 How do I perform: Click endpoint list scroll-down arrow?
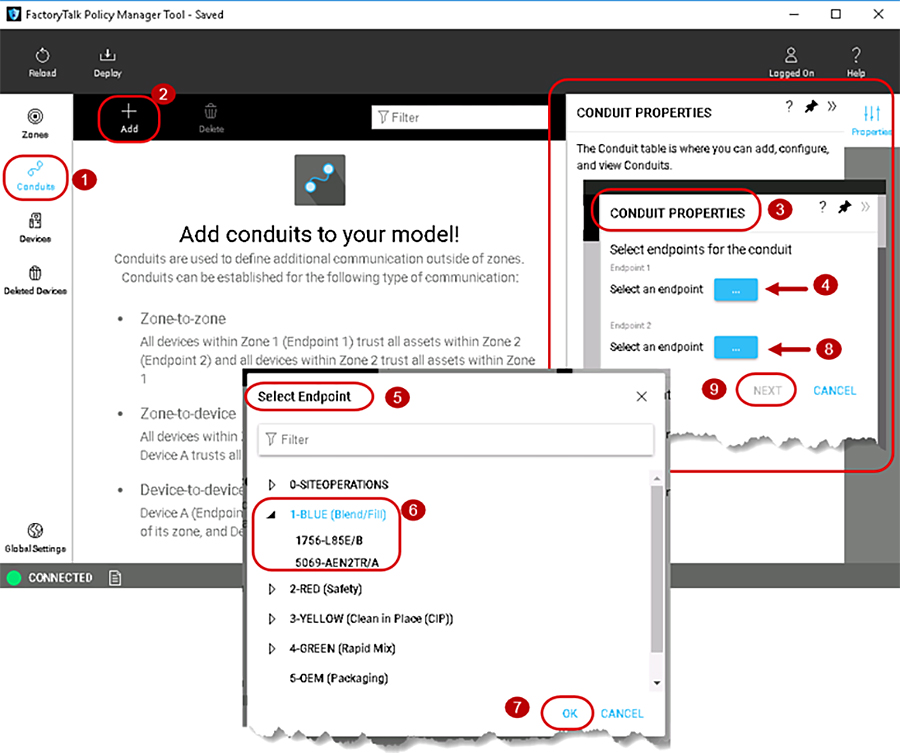pos(657,683)
